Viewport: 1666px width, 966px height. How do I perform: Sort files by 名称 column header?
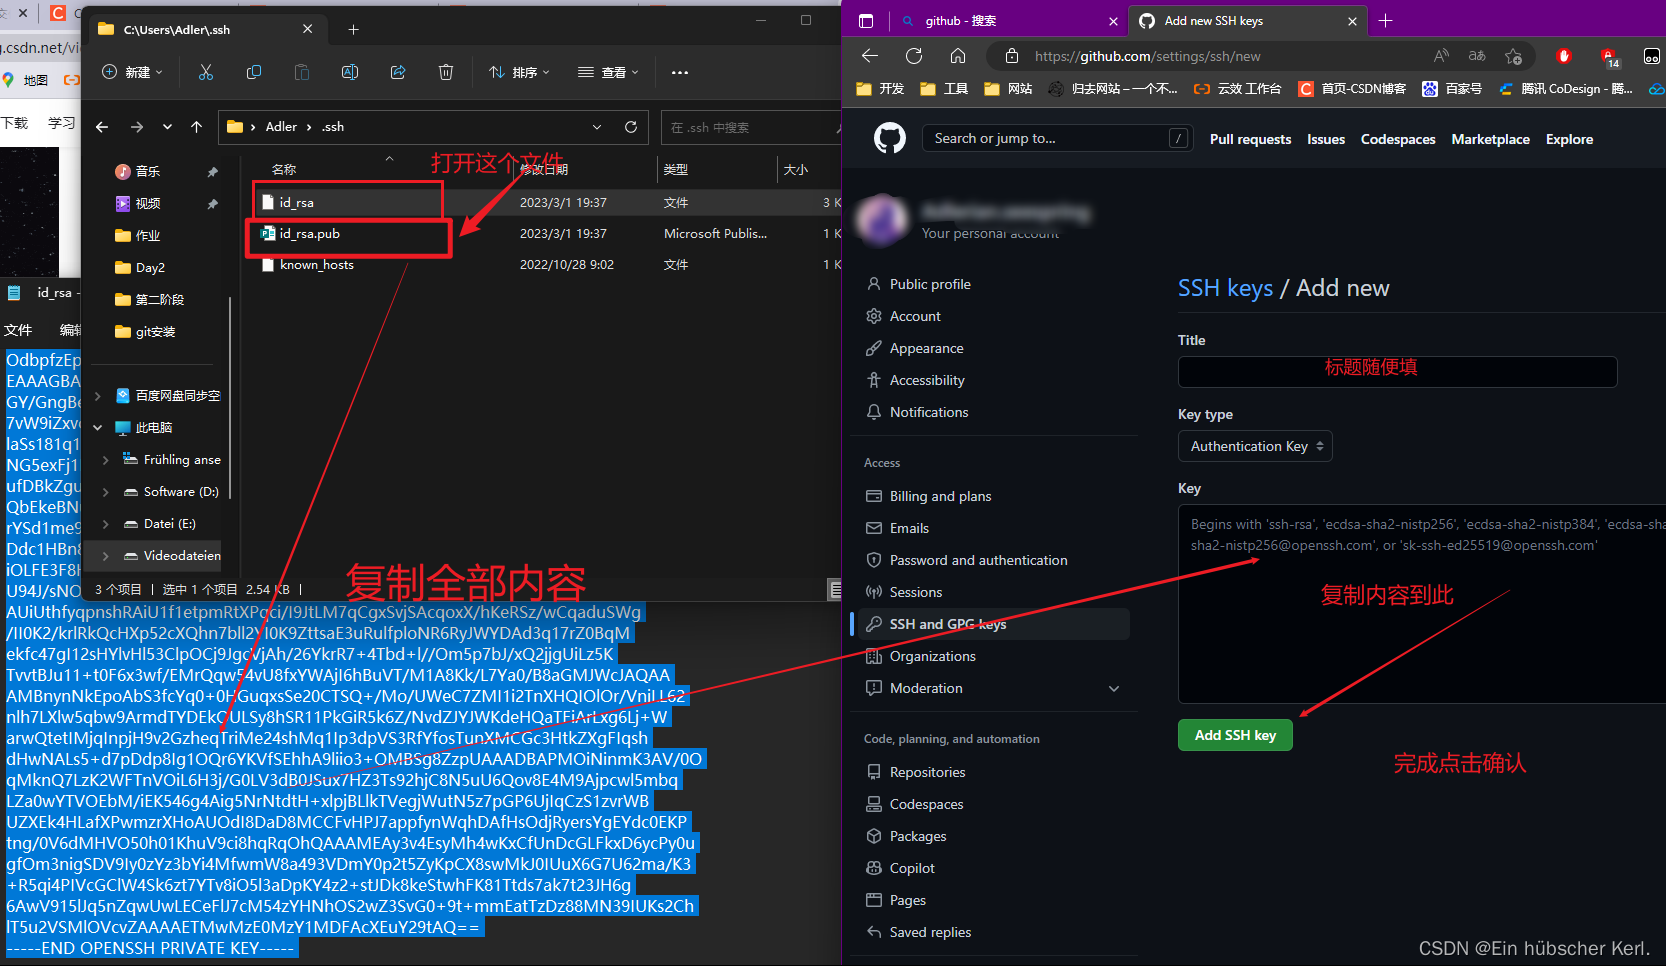click(x=284, y=169)
